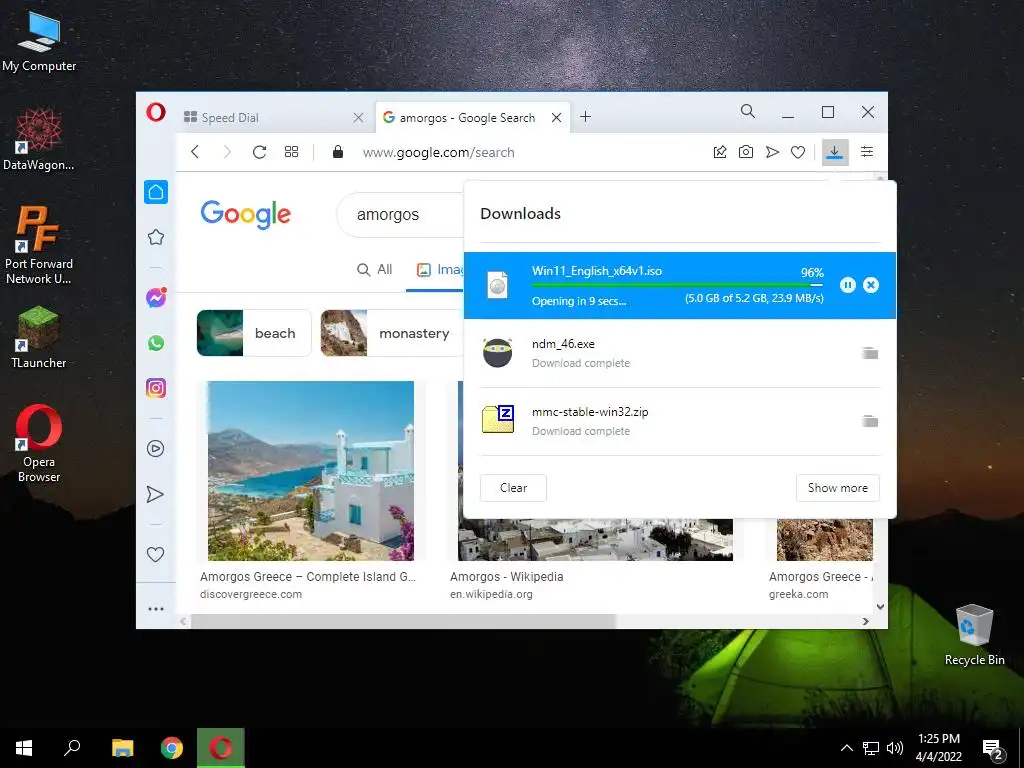Go forward to next page
This screenshot has width=1024, height=768.
click(227, 152)
